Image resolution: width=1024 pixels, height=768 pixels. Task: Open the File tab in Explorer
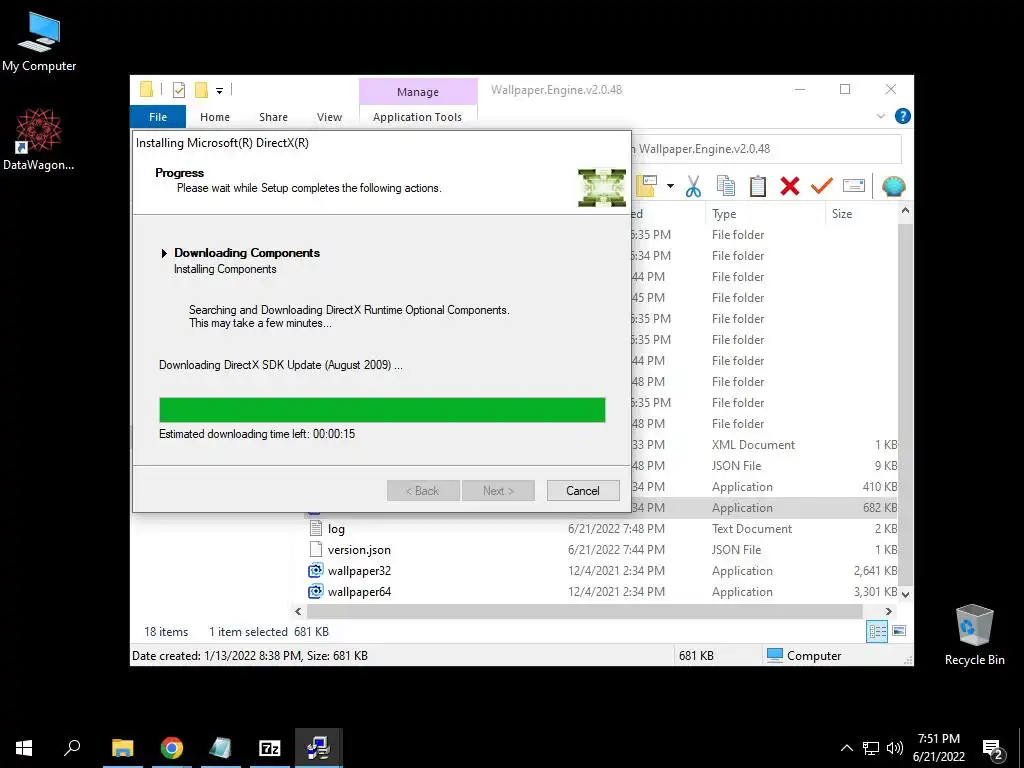pyautogui.click(x=158, y=117)
